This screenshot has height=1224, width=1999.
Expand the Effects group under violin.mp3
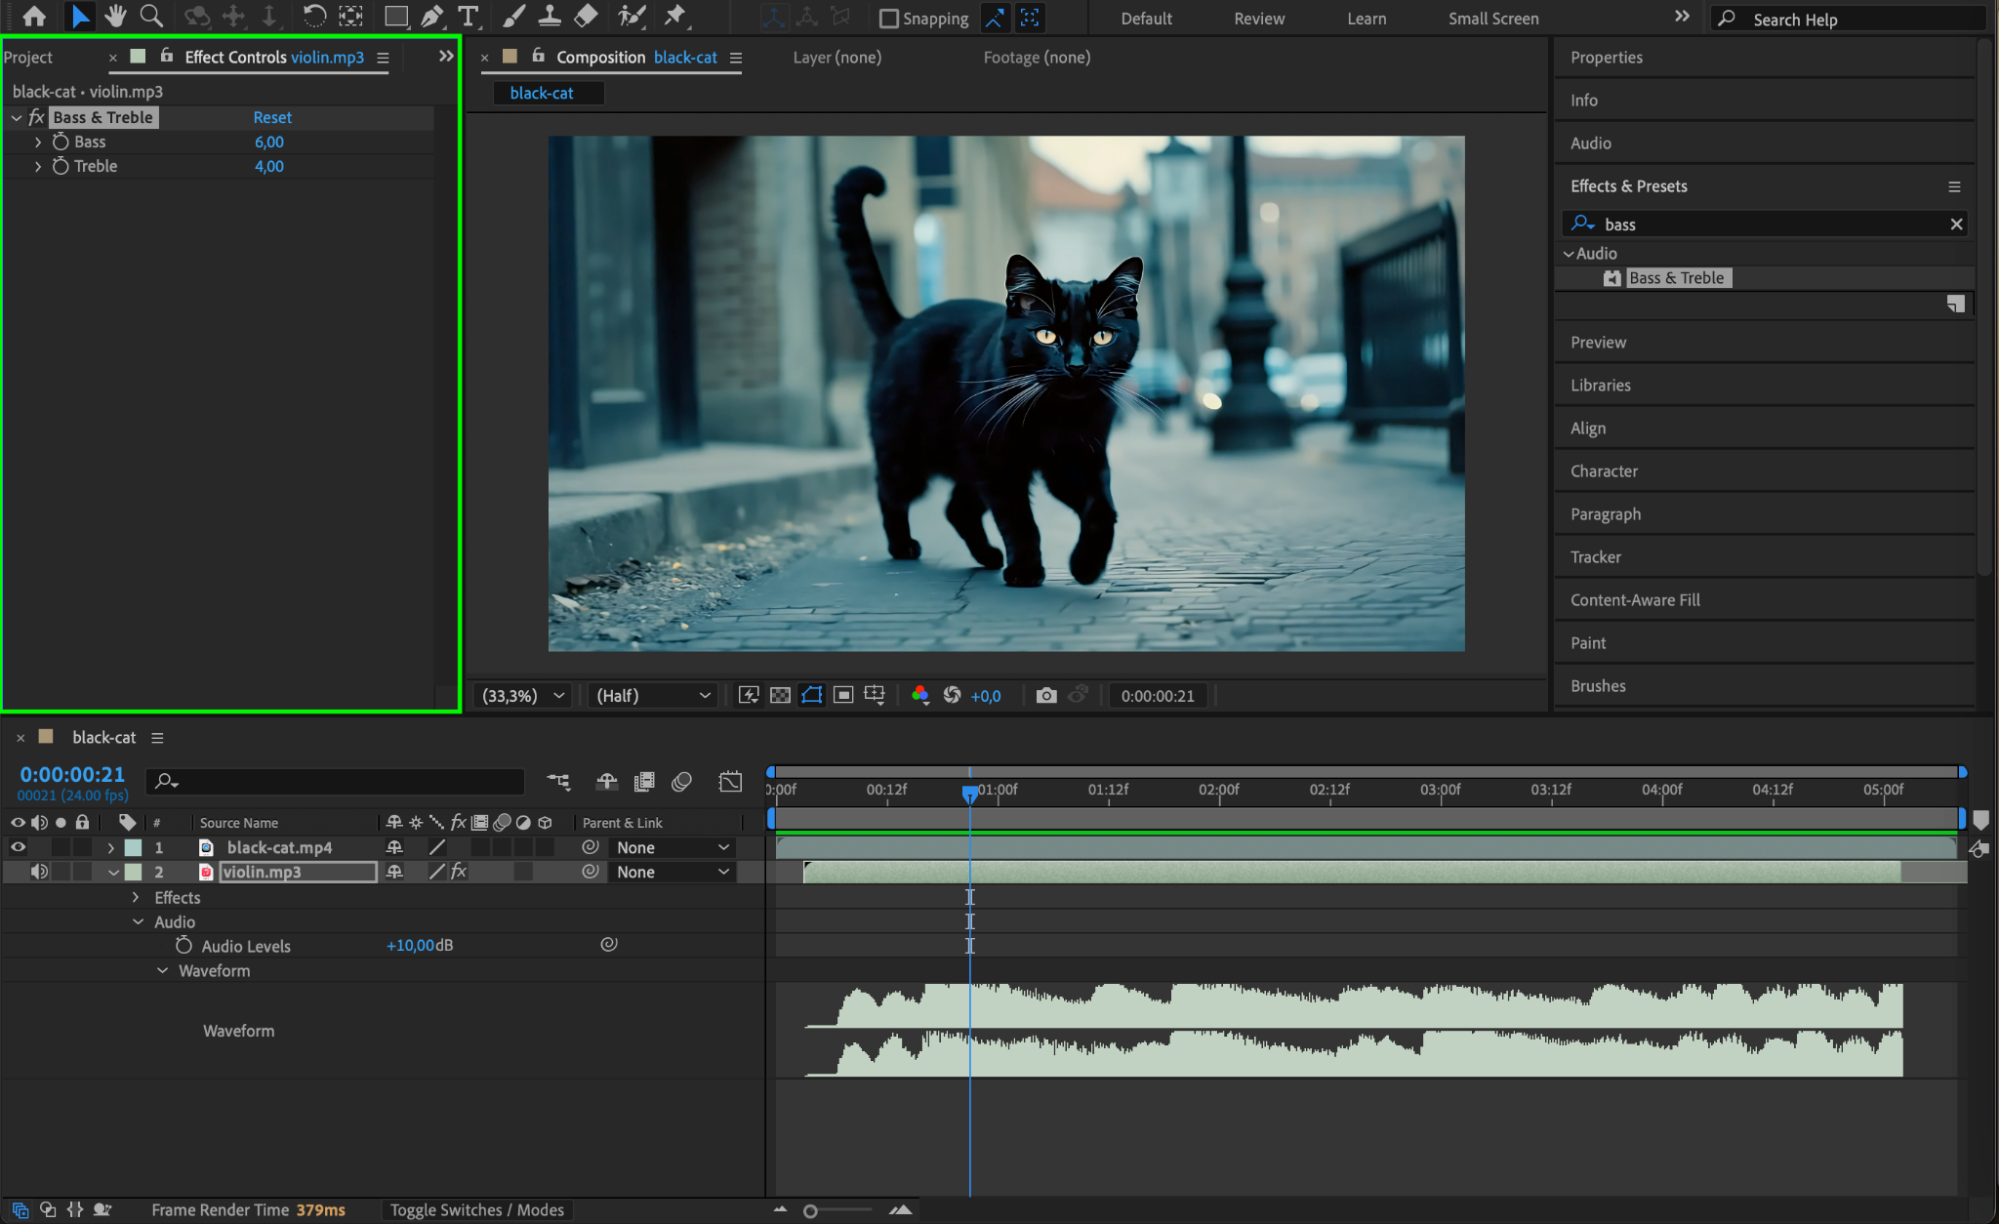click(x=136, y=897)
